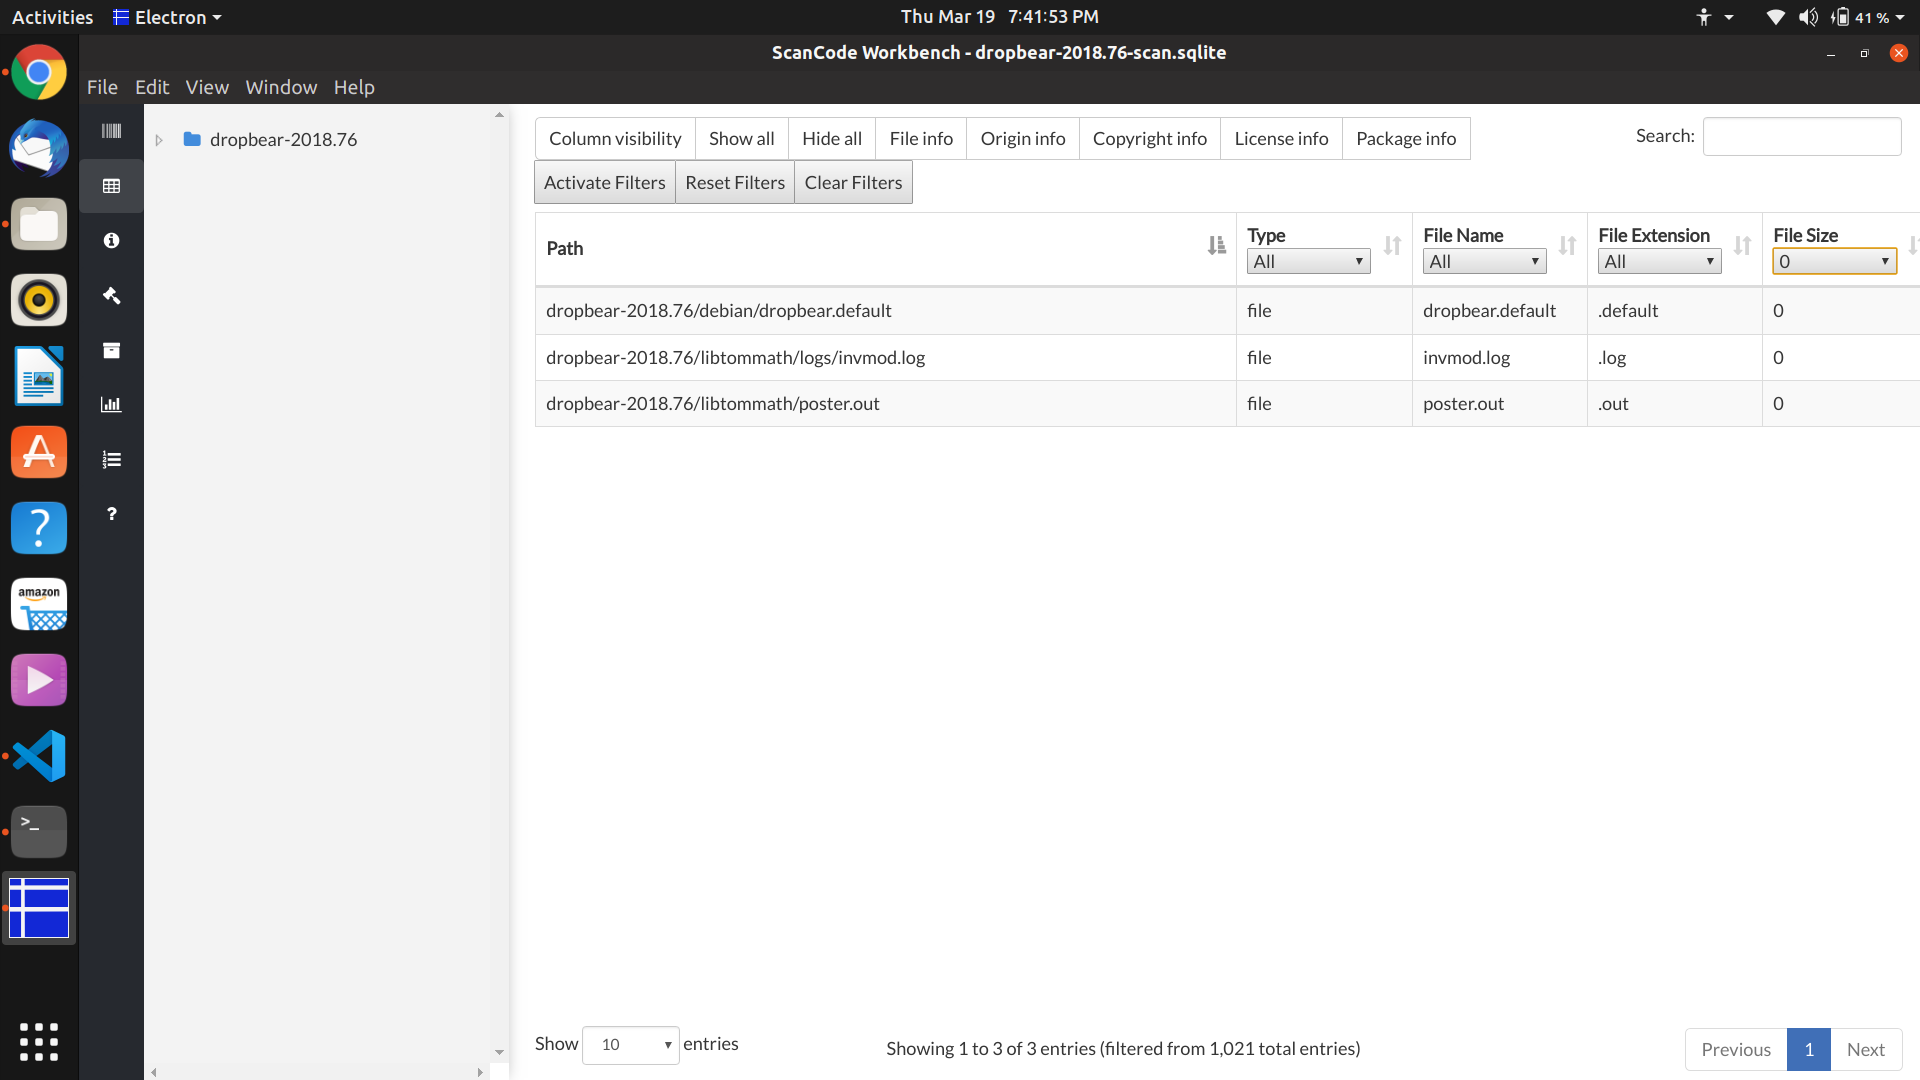
Task: Open the Type filter dropdown
Action: click(1308, 262)
